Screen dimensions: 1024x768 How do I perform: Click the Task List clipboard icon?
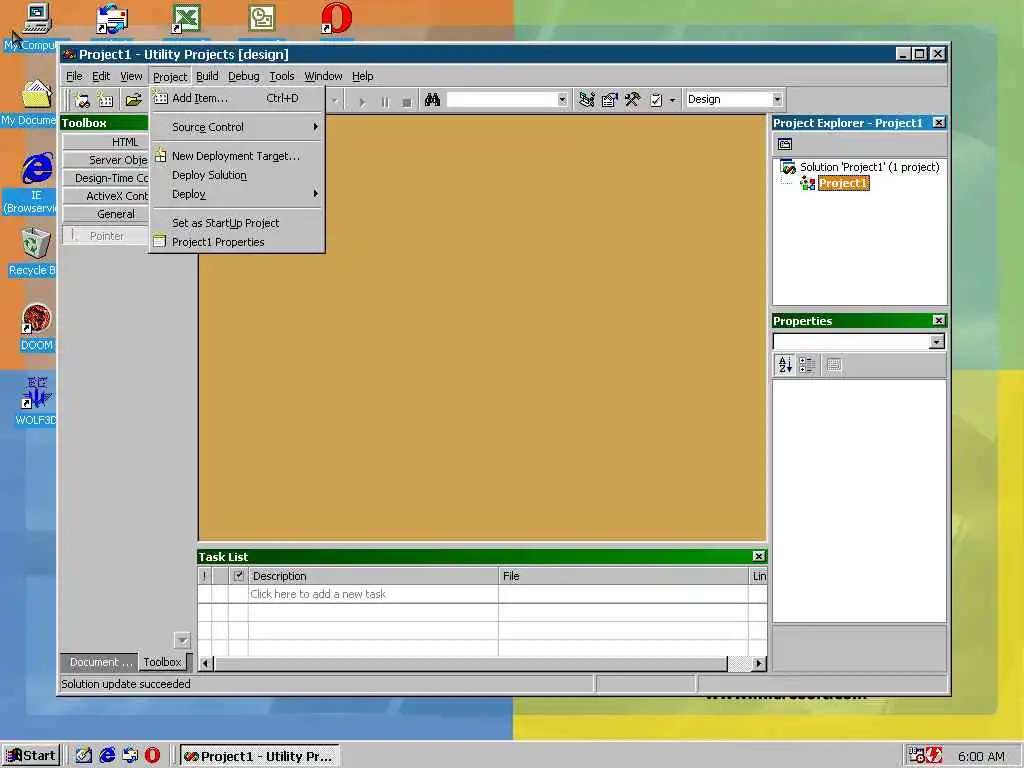pos(656,100)
